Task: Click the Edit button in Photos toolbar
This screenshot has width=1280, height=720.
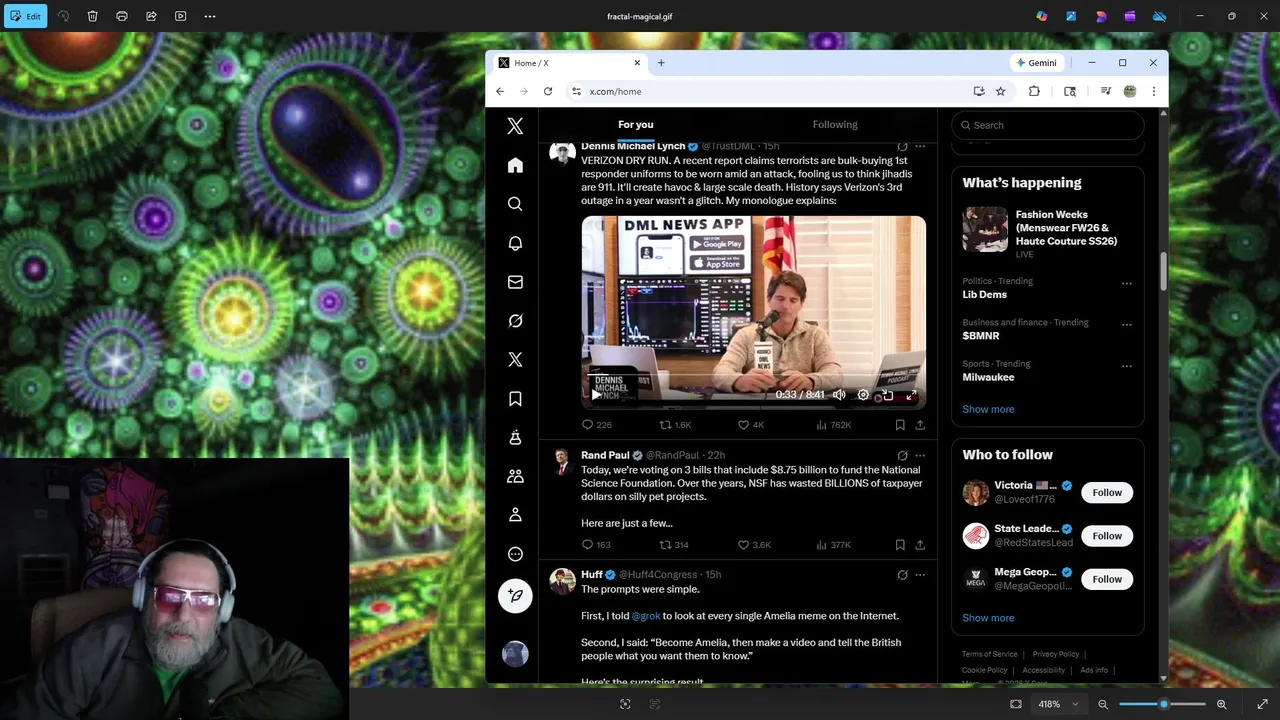Action: [x=25, y=16]
